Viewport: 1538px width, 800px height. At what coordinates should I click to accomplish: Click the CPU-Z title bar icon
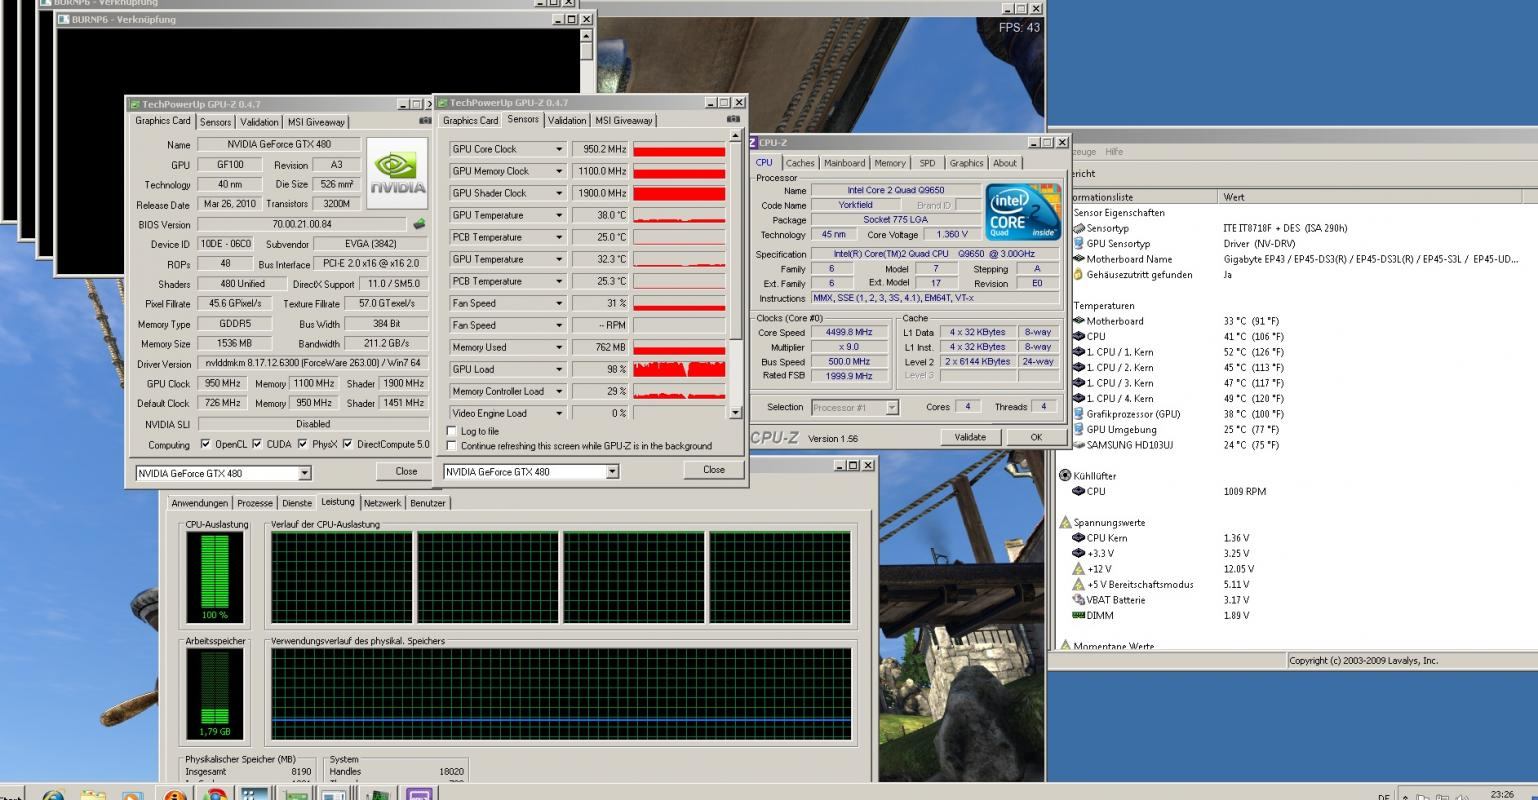point(754,142)
